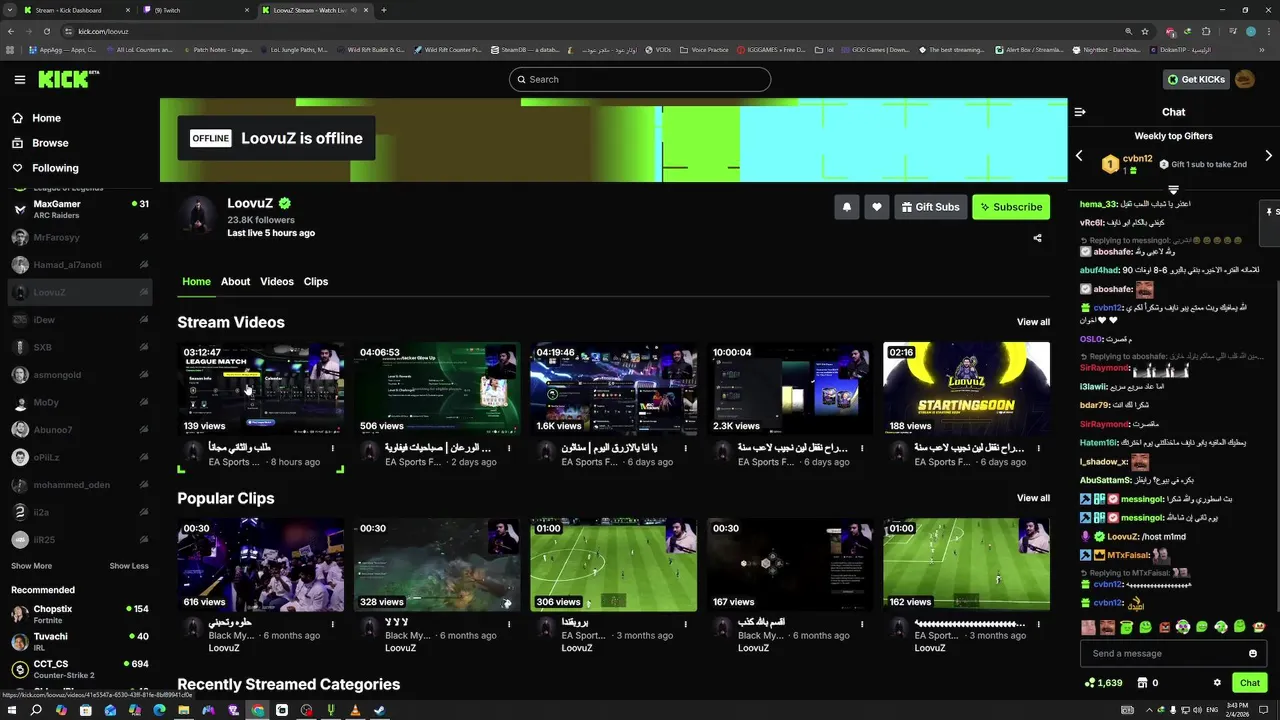Viewport: 1280px width, 720px height.
Task: Open the user profile avatar menu
Action: coord(1245,79)
